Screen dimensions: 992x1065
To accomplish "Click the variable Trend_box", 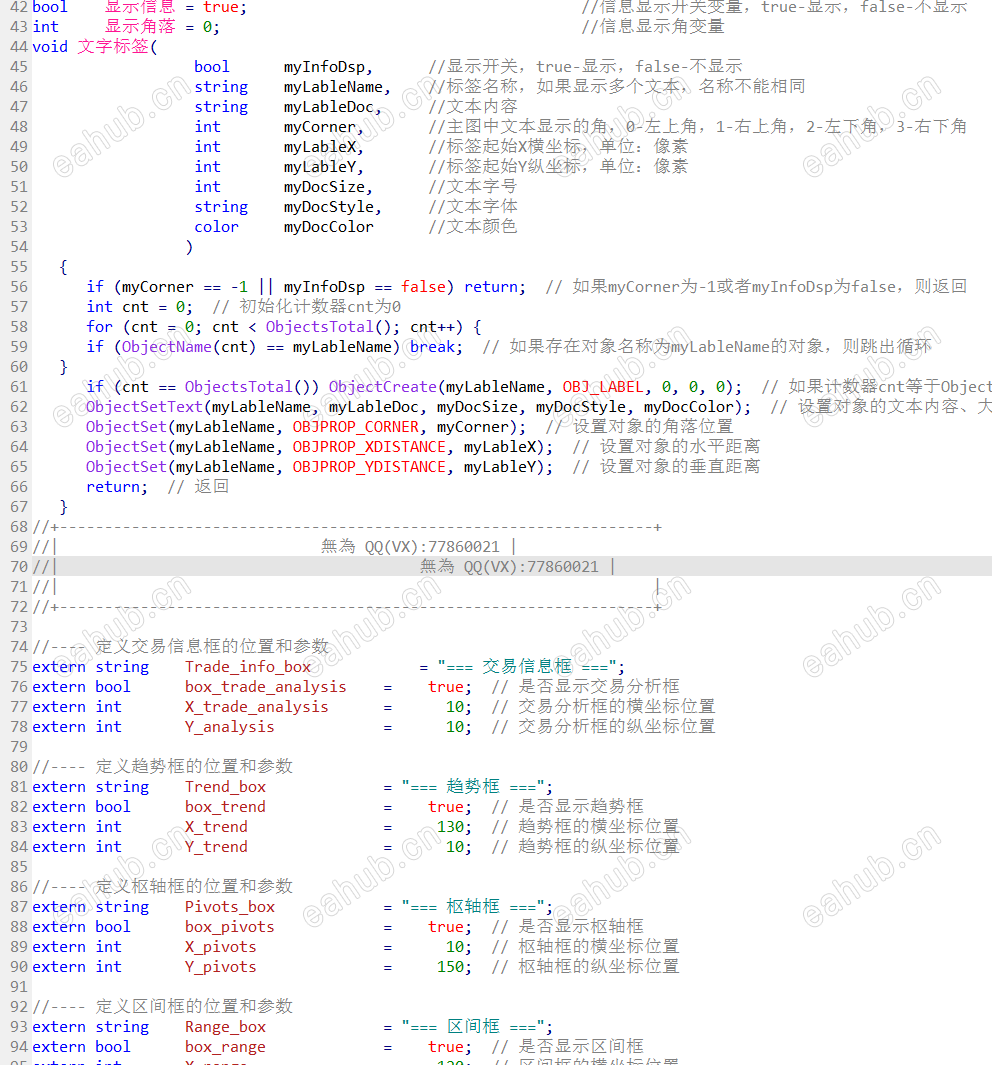I will pos(225,787).
